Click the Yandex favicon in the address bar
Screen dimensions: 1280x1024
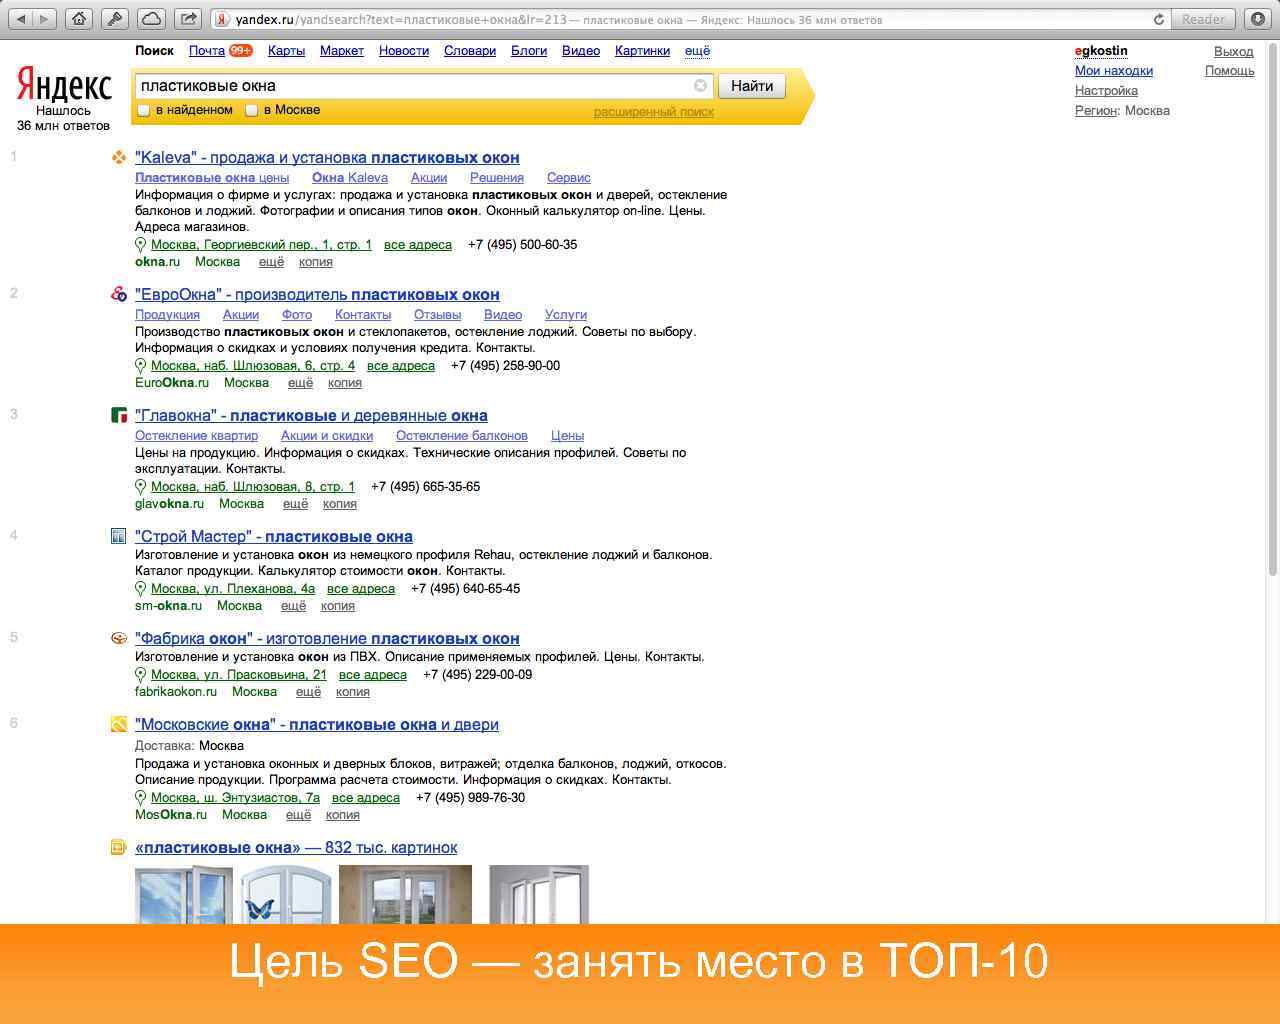tap(219, 17)
